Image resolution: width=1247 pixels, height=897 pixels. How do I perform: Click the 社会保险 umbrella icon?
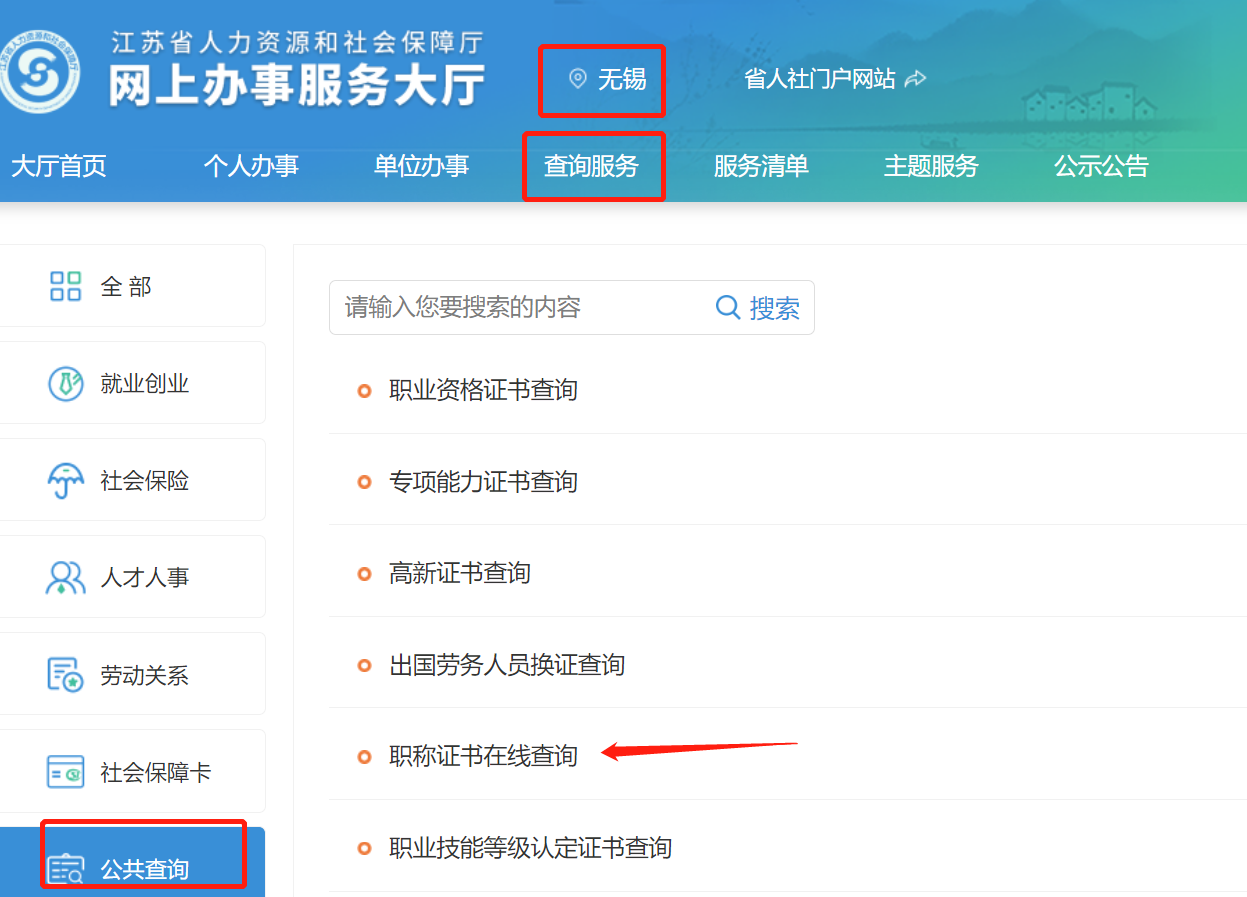point(65,481)
